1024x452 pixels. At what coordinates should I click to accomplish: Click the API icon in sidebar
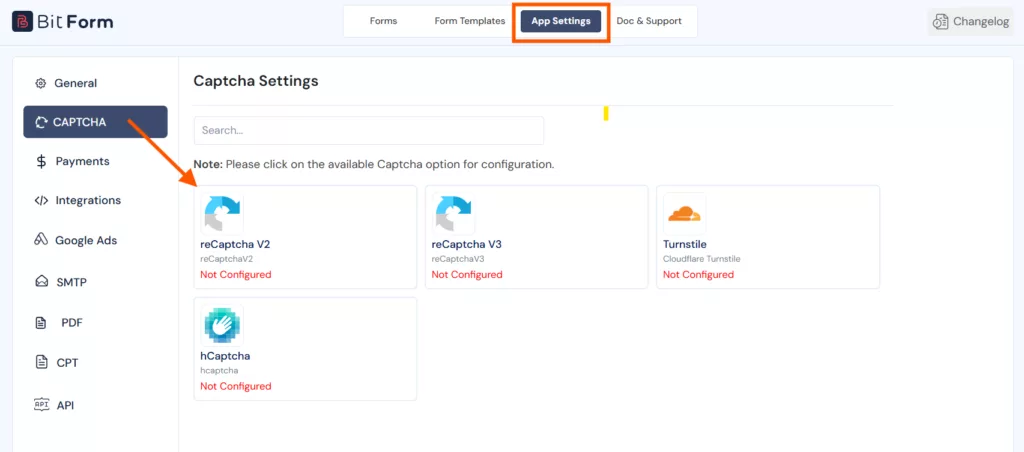point(41,405)
